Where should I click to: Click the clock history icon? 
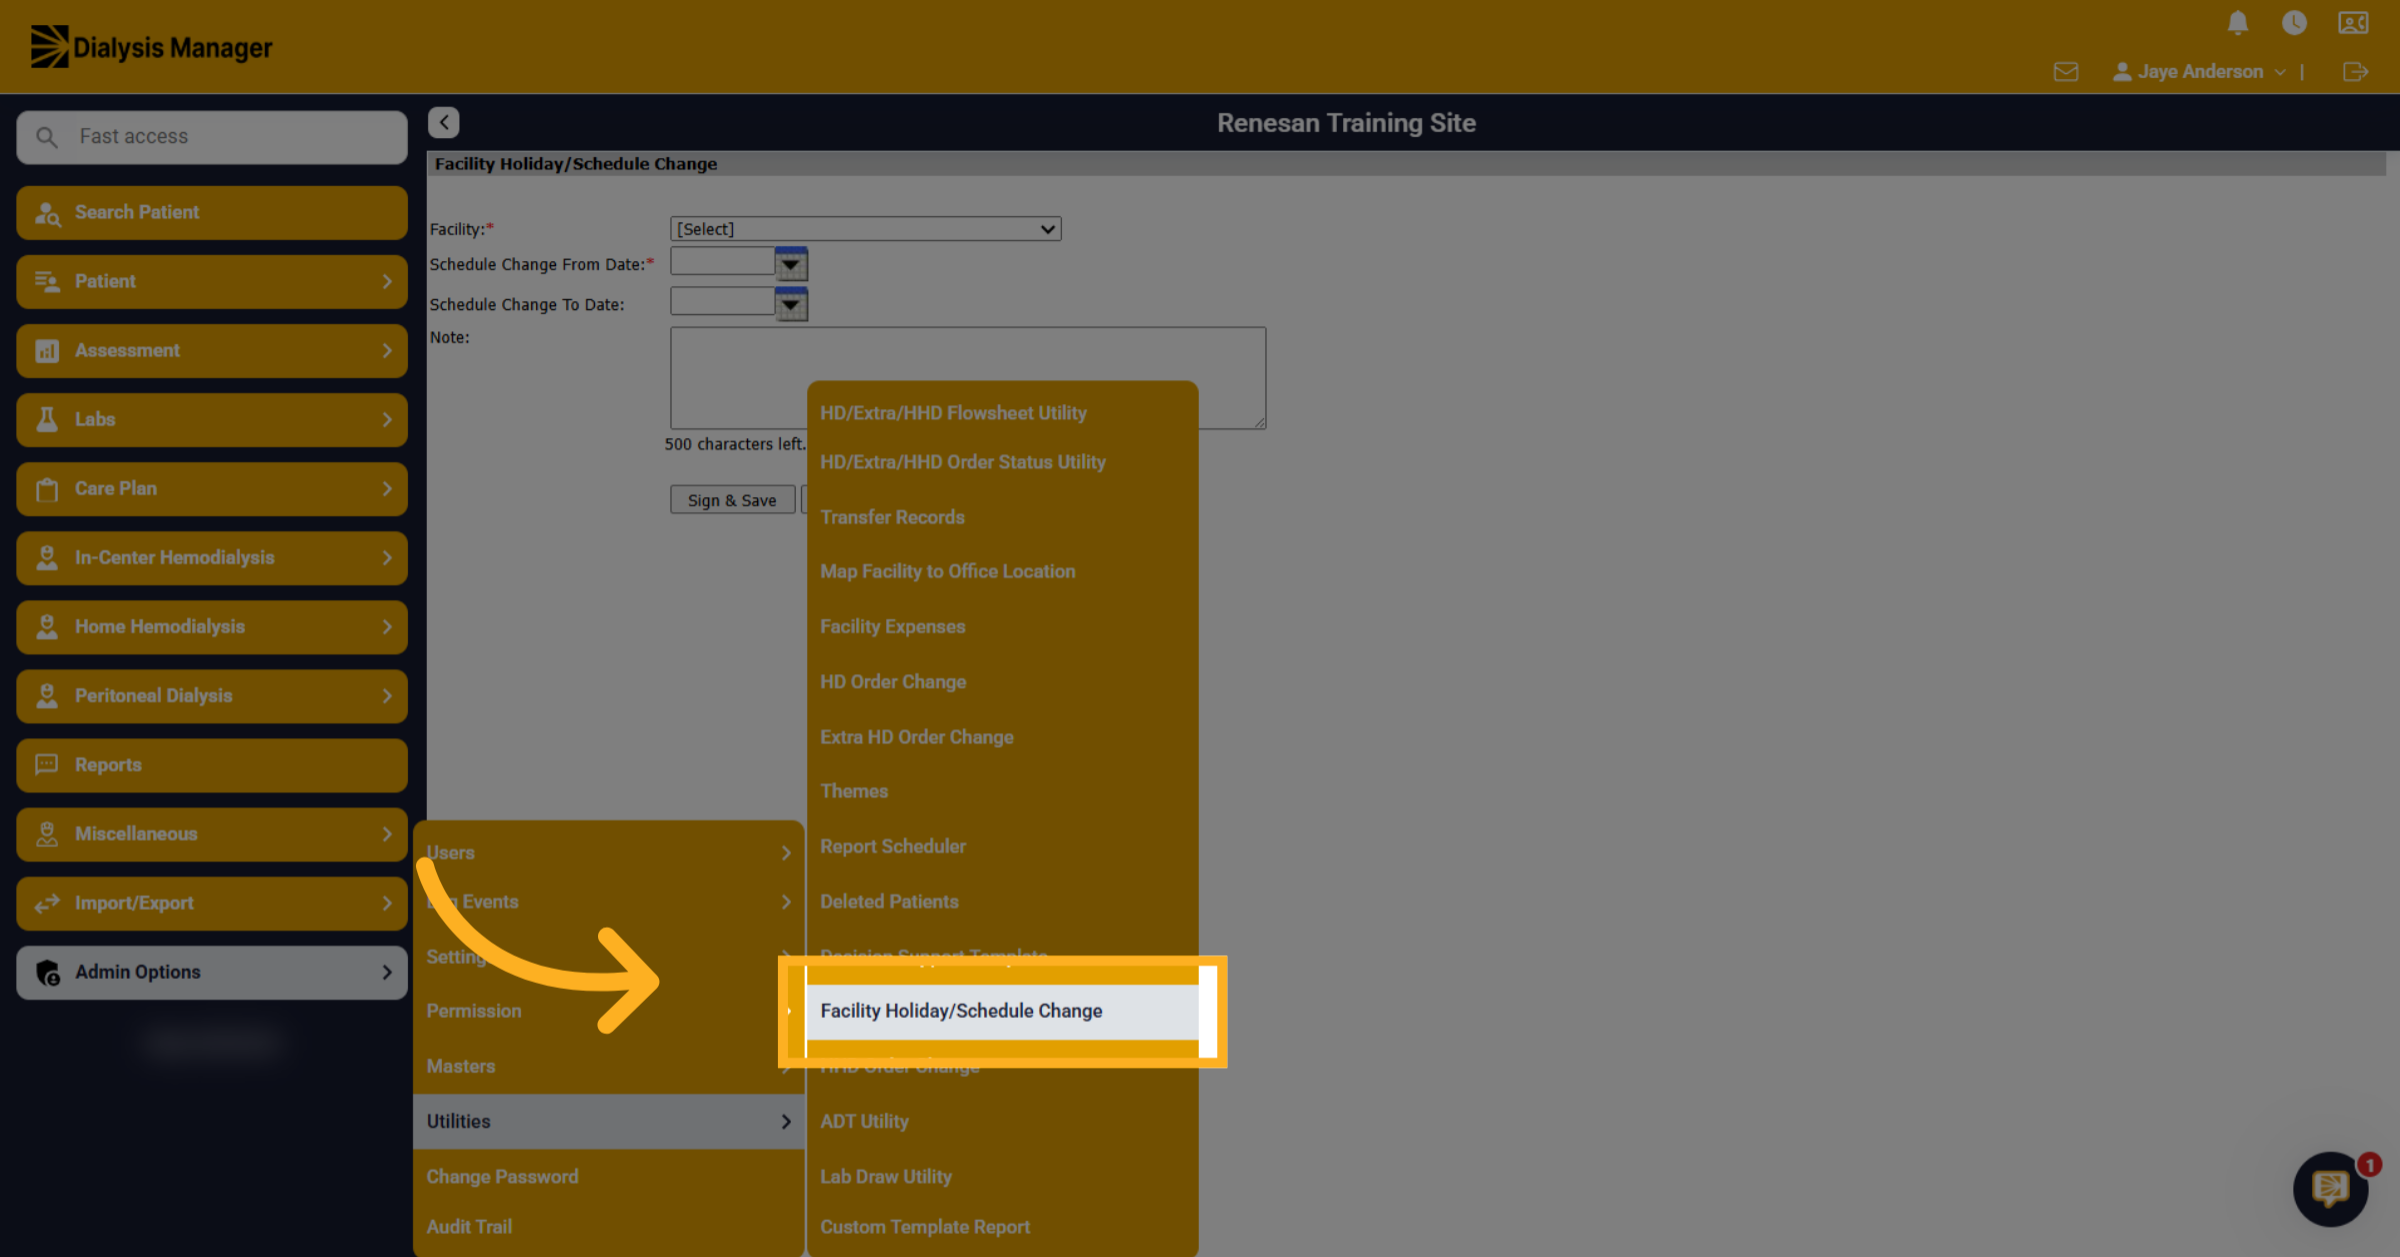click(2294, 23)
